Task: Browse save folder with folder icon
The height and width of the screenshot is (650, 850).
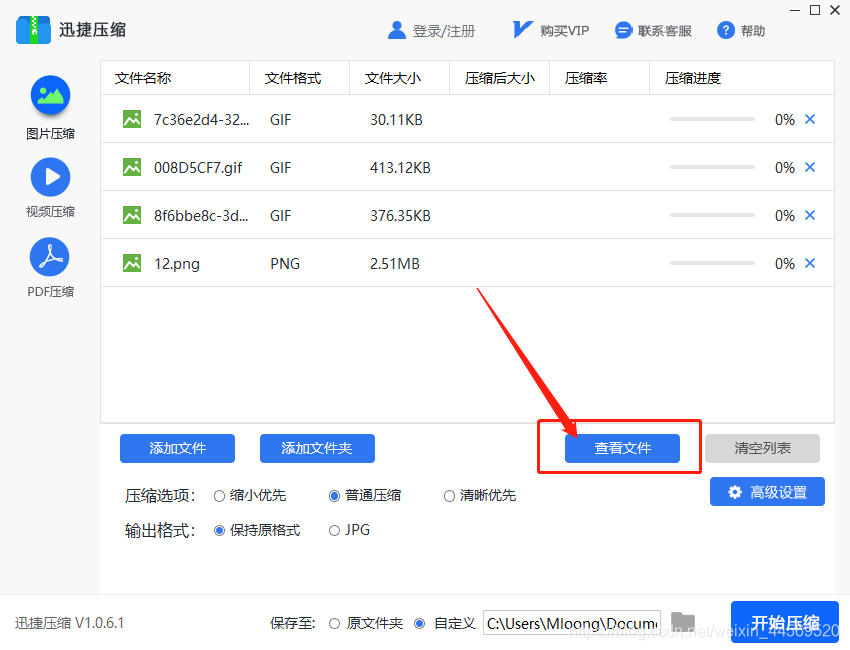Action: pos(682,621)
